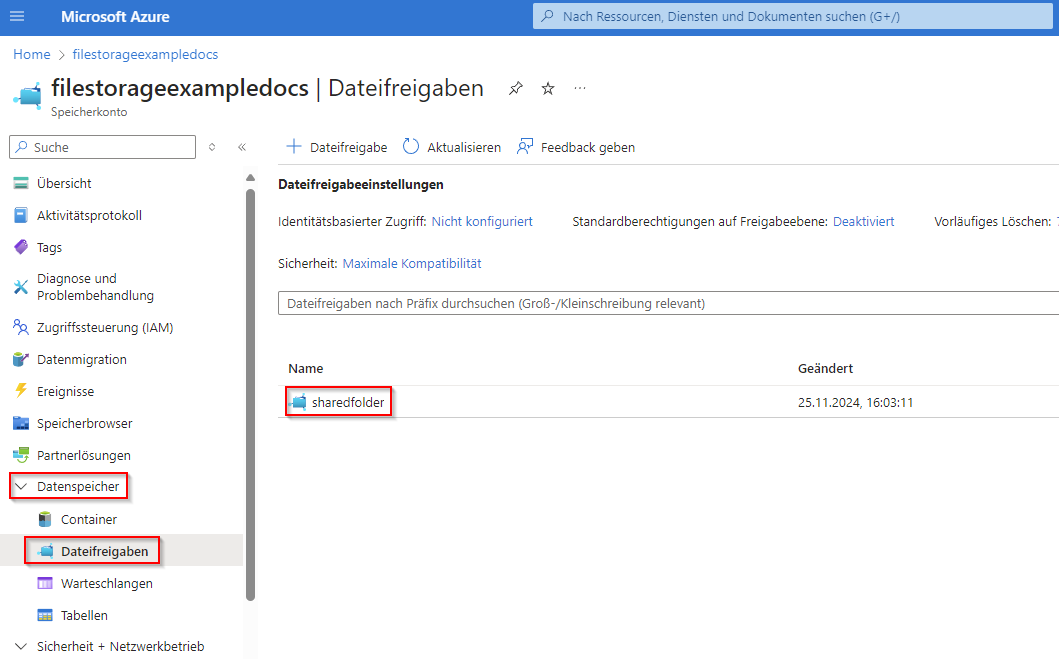Click the Aktualisieren refresh icon
1059x659 pixels.
click(x=411, y=147)
